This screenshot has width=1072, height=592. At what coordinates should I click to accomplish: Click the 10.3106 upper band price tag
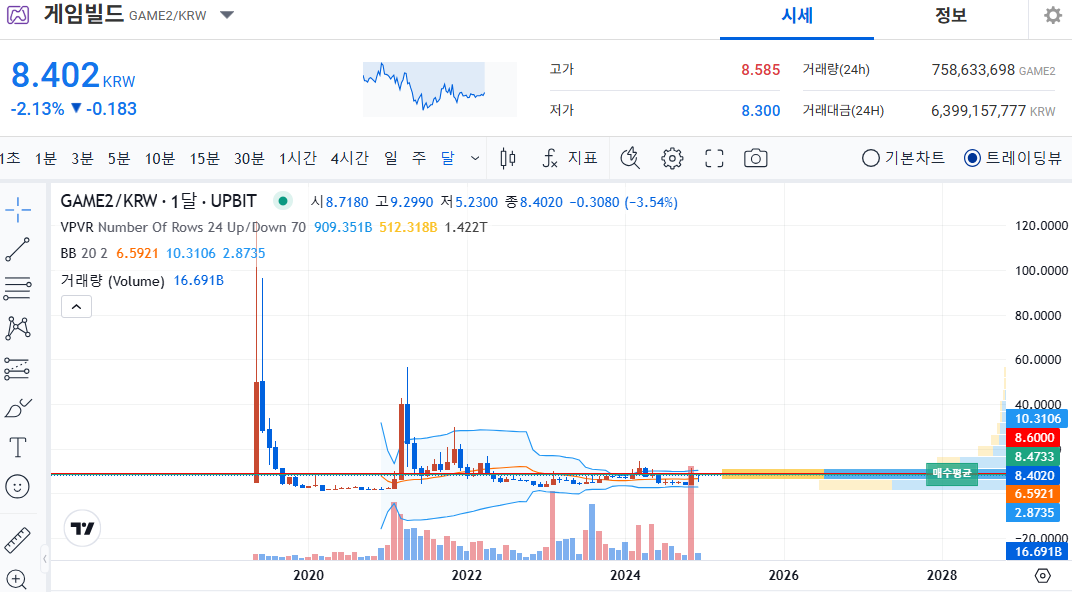coord(1037,419)
